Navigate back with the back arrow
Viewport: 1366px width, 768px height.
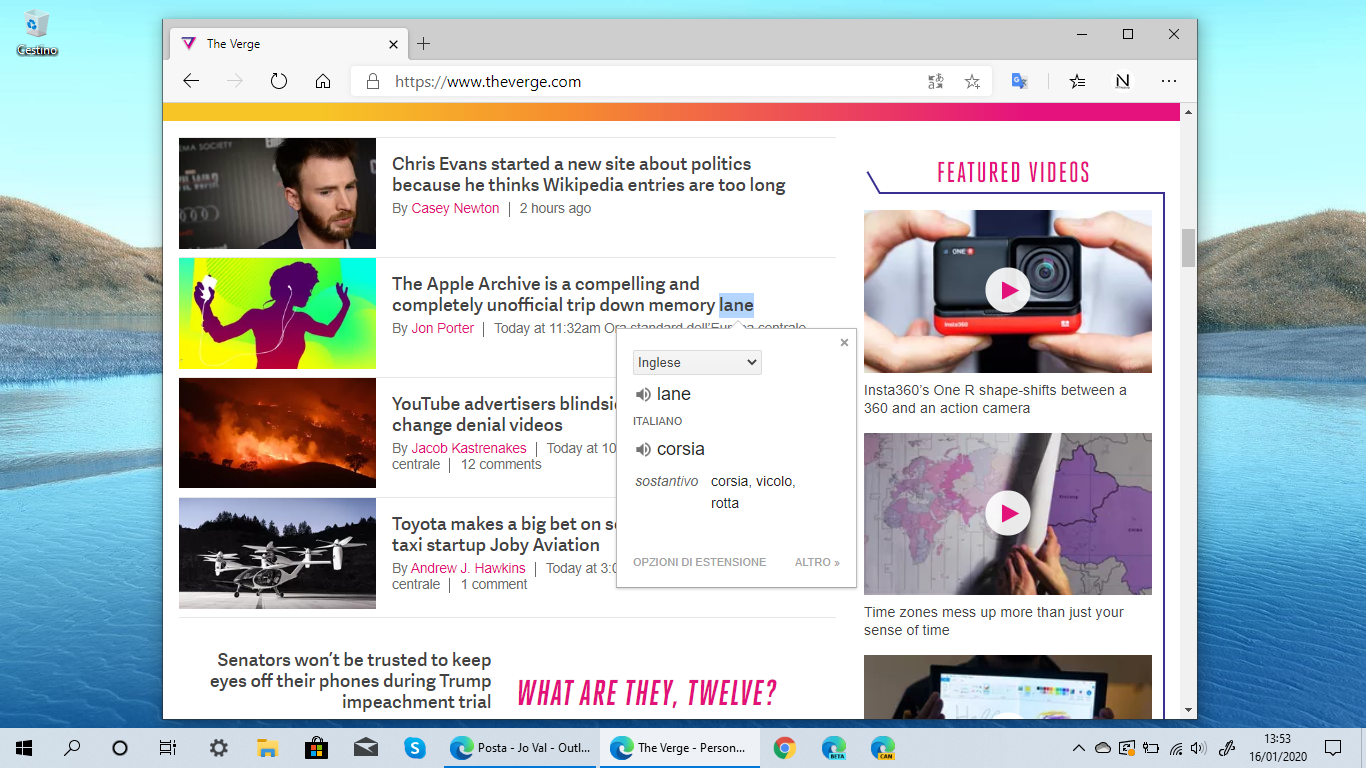click(191, 81)
